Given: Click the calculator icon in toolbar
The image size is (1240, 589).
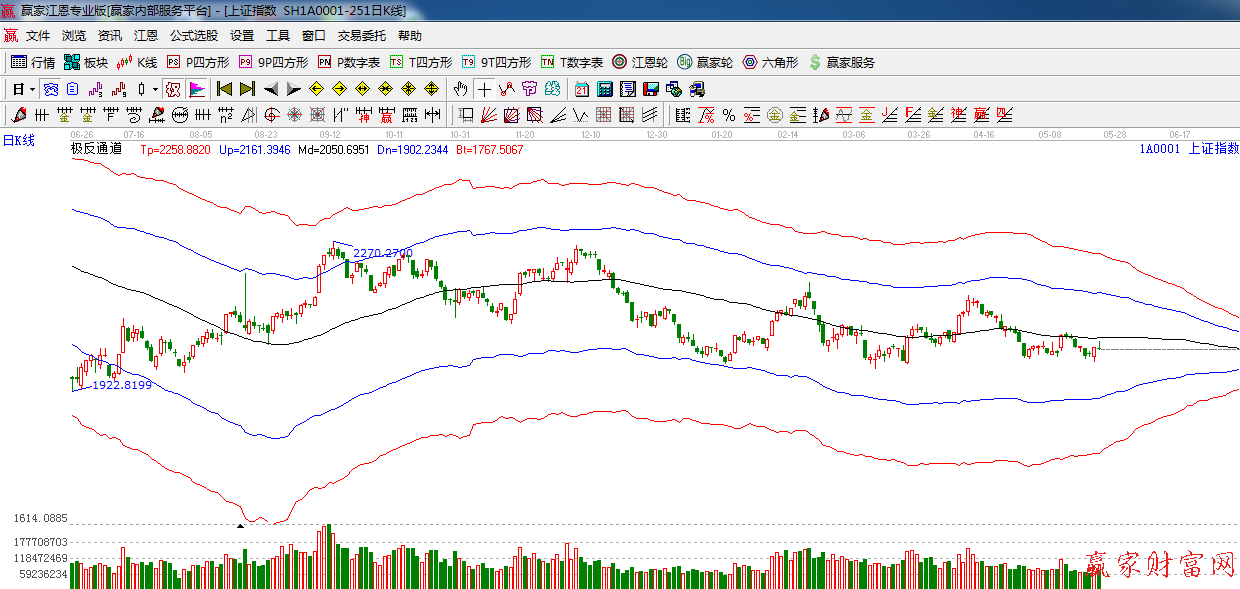Looking at the screenshot, I should point(604,89).
